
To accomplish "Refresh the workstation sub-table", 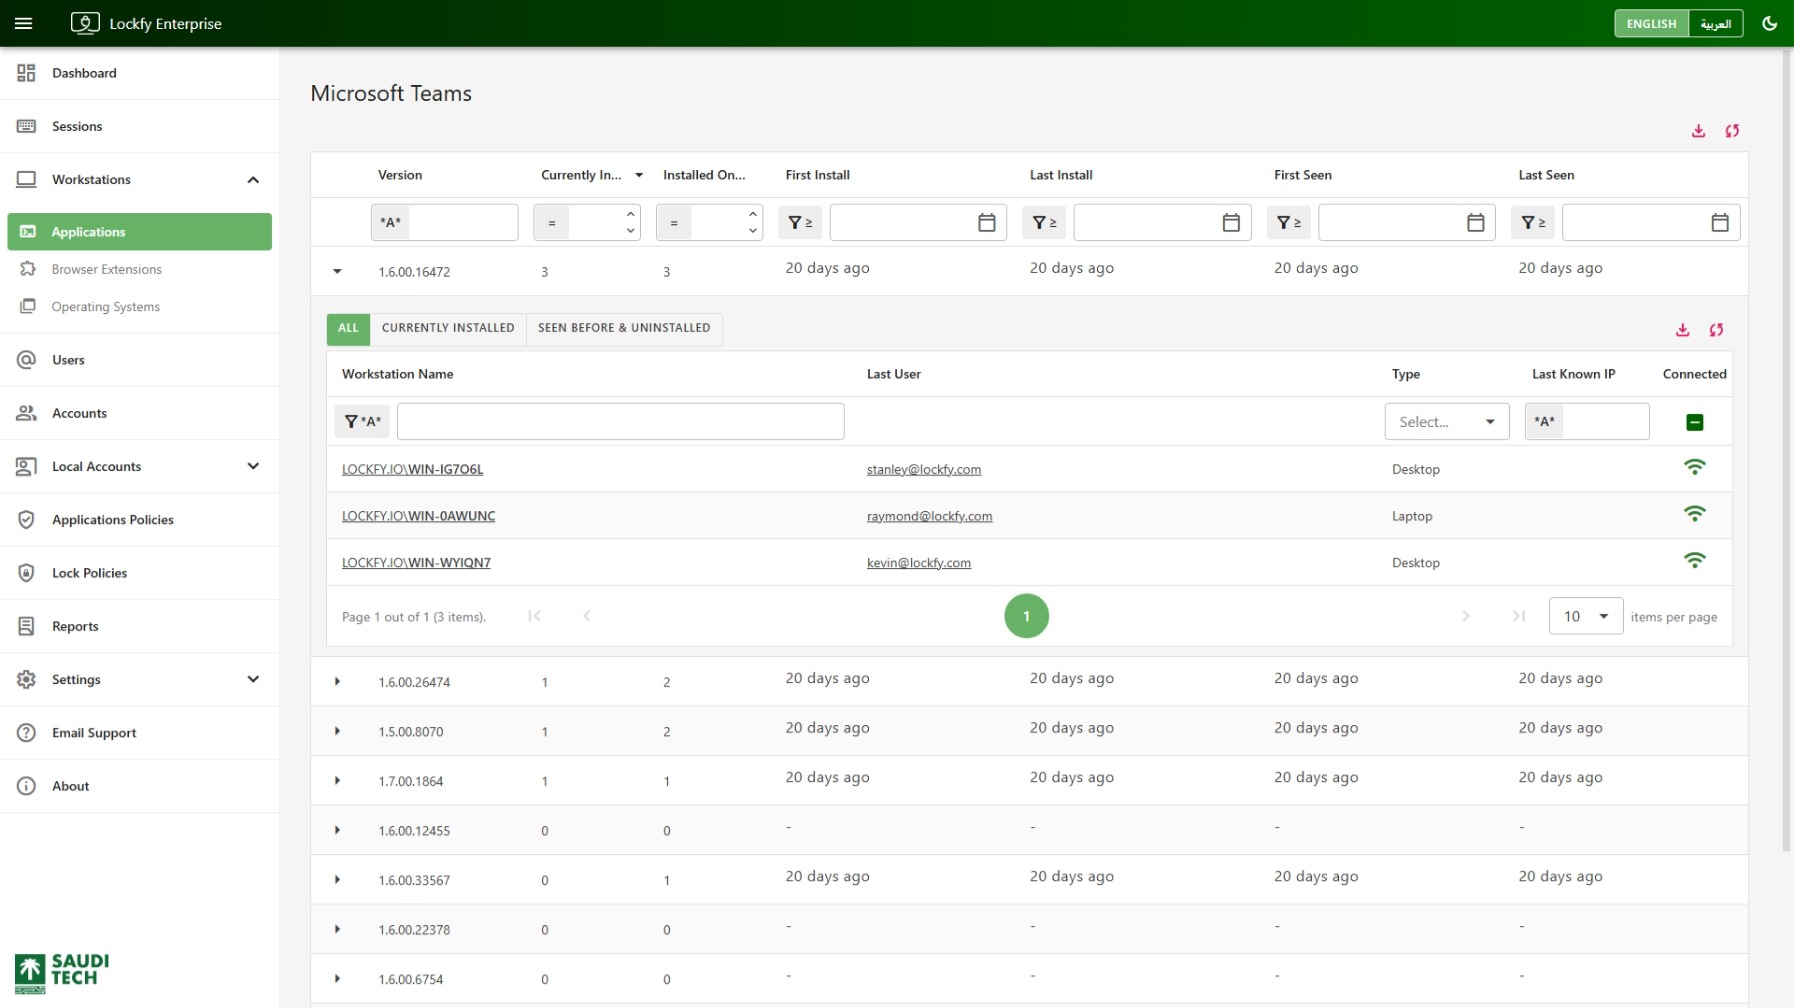I will (x=1716, y=330).
